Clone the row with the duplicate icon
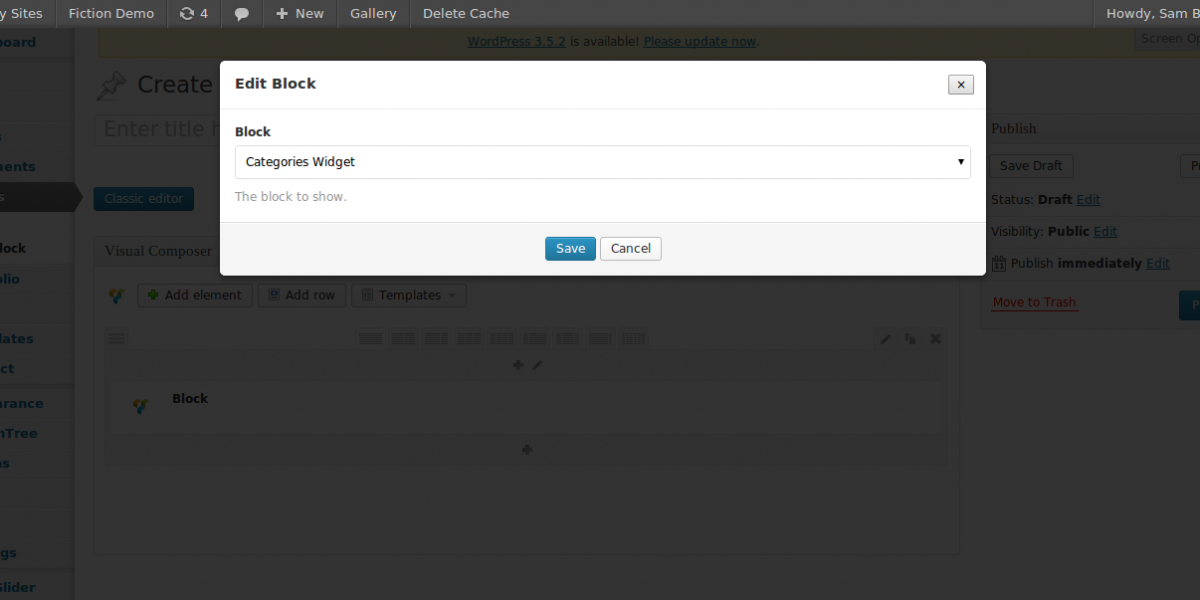This screenshot has height=600, width=1200. [910, 339]
